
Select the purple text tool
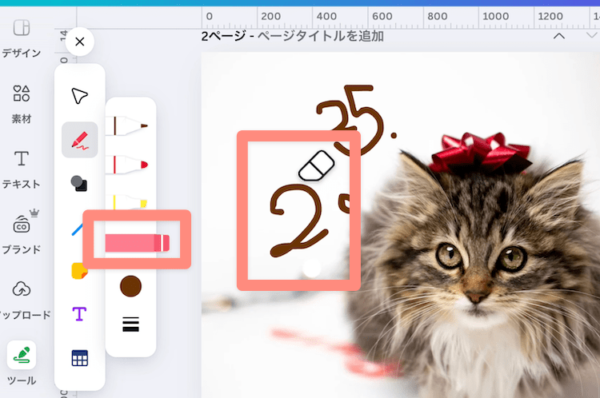pos(79,314)
